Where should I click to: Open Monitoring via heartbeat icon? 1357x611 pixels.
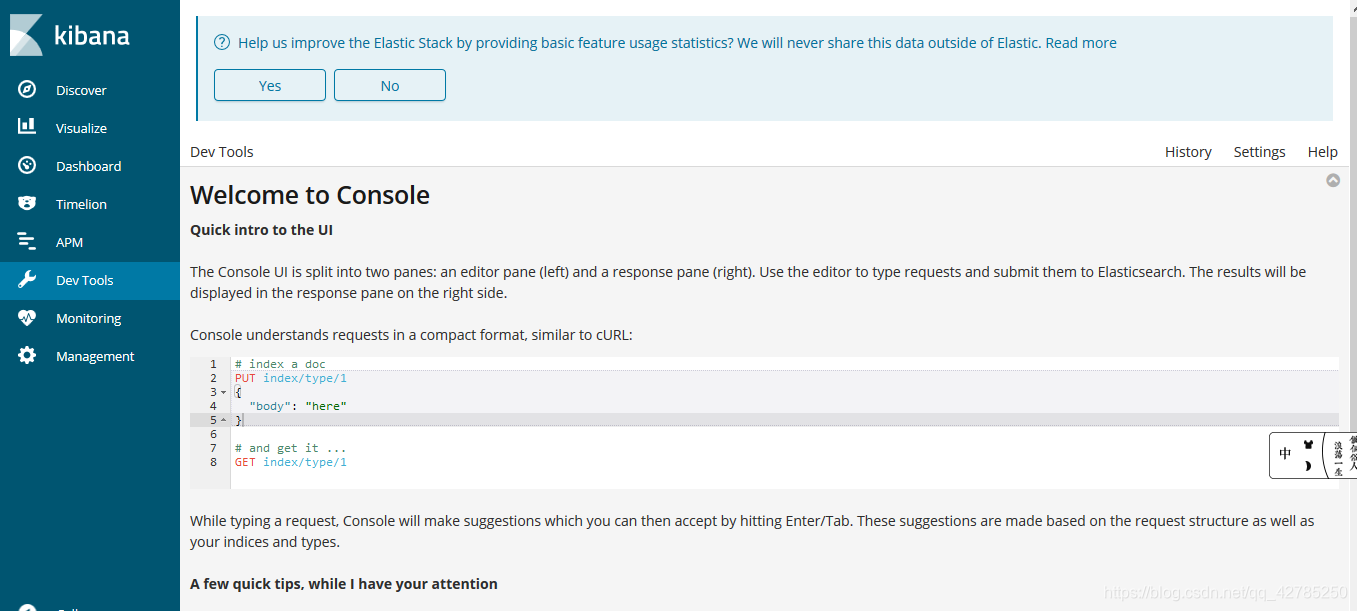pyautogui.click(x=27, y=318)
